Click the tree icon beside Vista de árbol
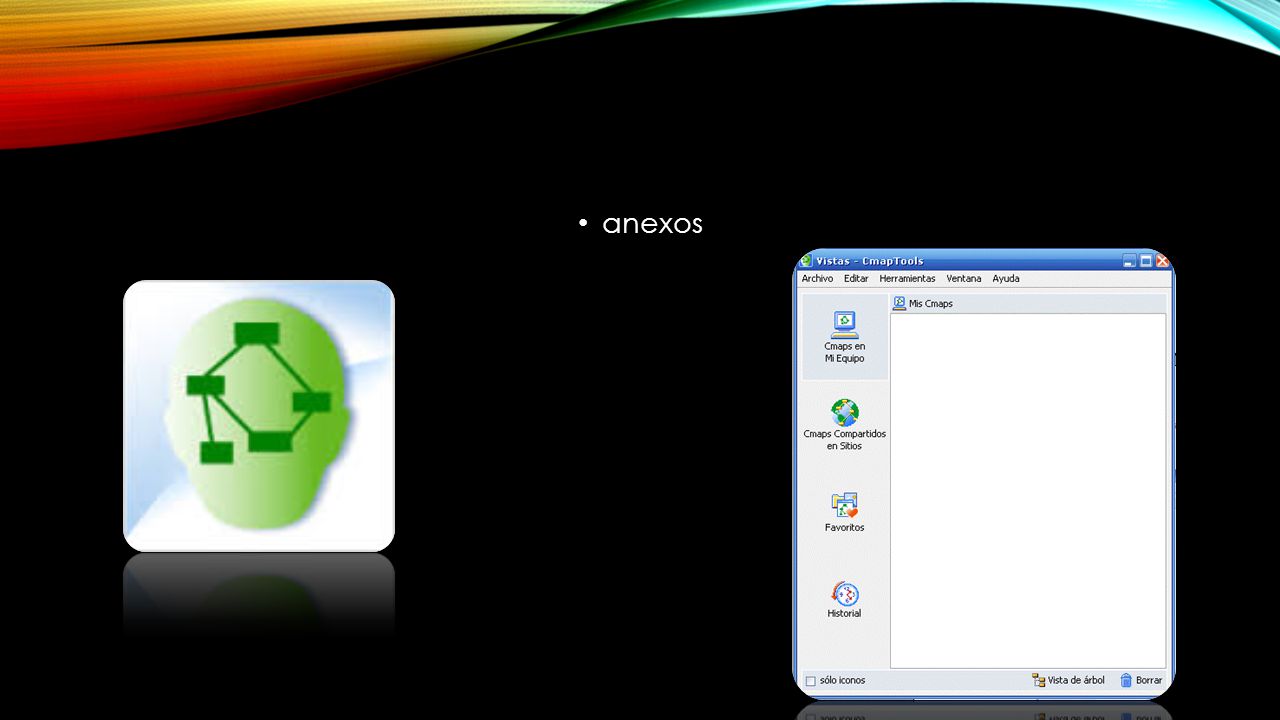Viewport: 1280px width, 720px height. coord(1038,680)
